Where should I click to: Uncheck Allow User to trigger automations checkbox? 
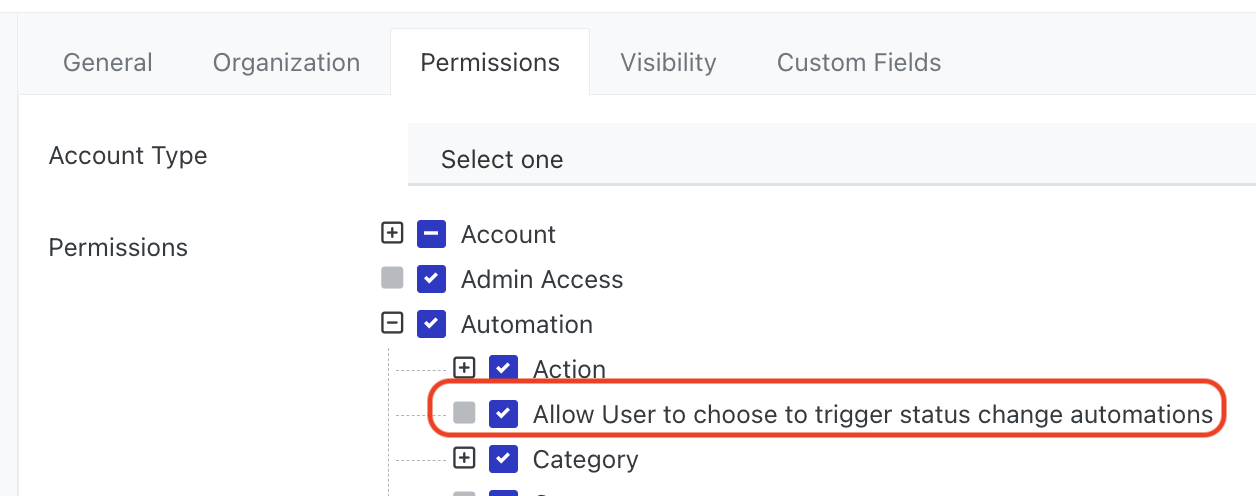[503, 413]
